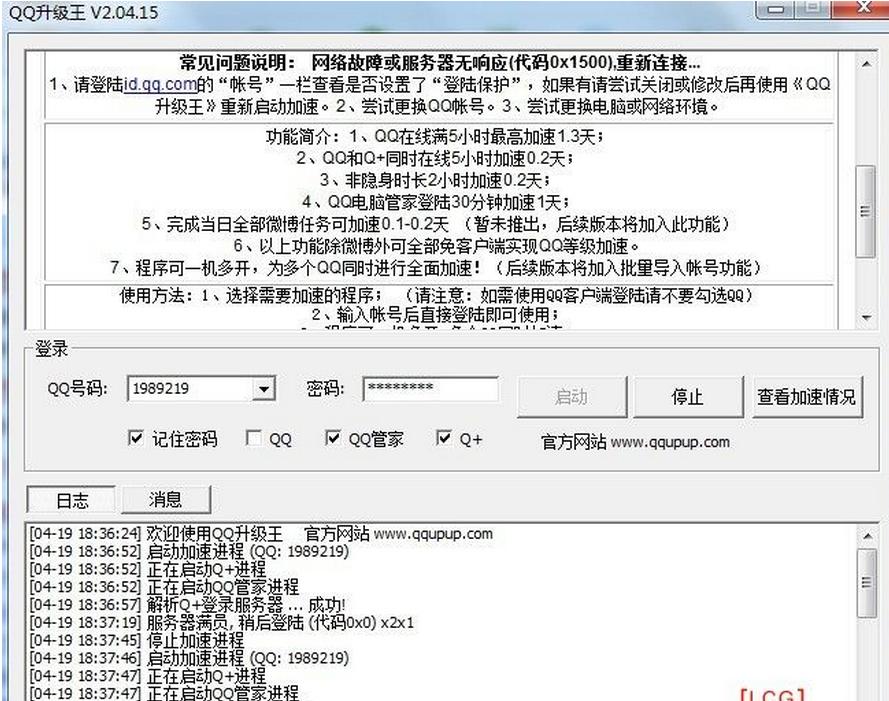Click the 停止 stop button
Image resolution: width=889 pixels, height=701 pixels.
pyautogui.click(x=687, y=396)
